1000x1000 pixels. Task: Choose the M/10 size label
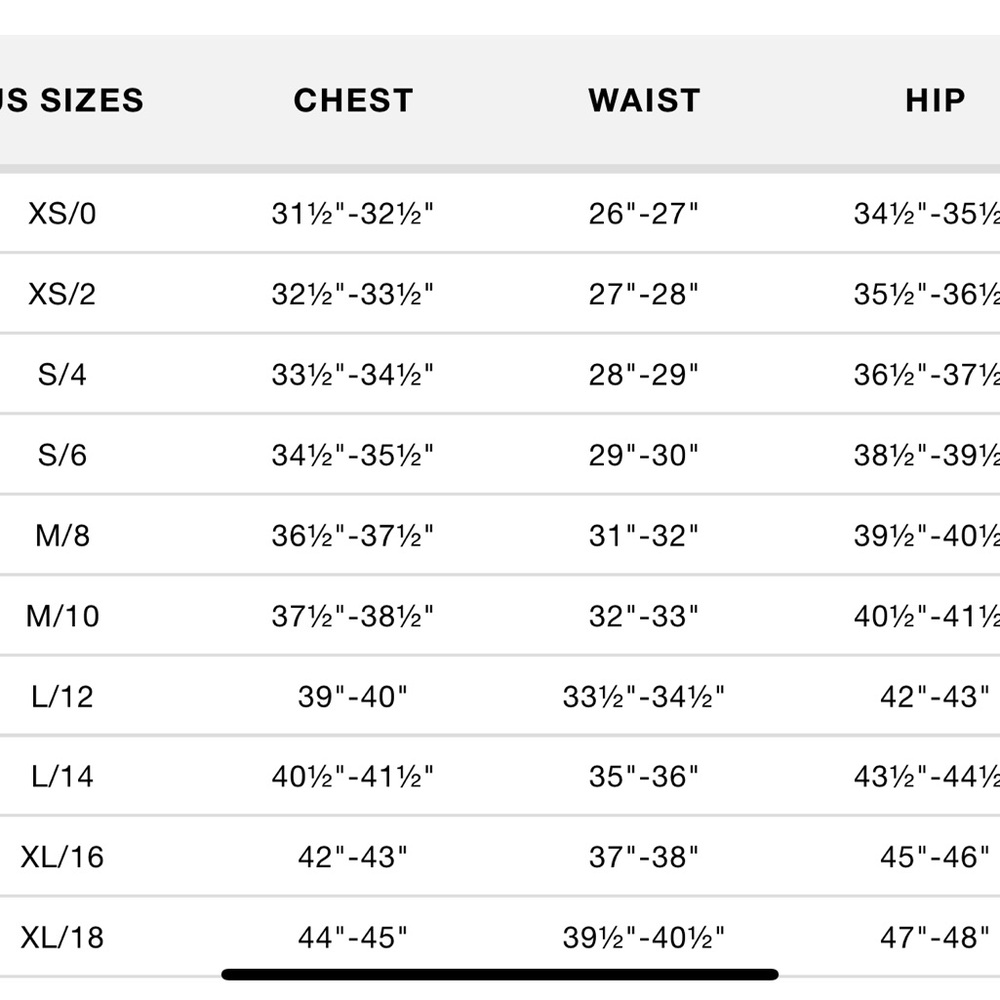pos(62,616)
